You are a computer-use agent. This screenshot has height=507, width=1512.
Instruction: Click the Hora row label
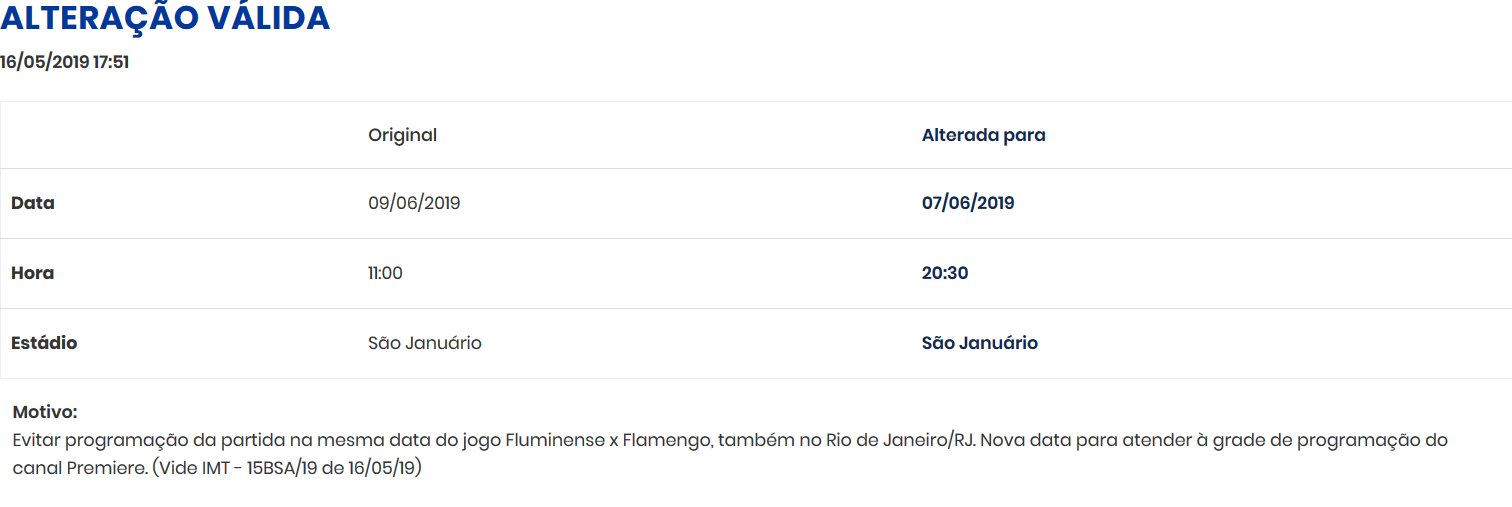(33, 273)
